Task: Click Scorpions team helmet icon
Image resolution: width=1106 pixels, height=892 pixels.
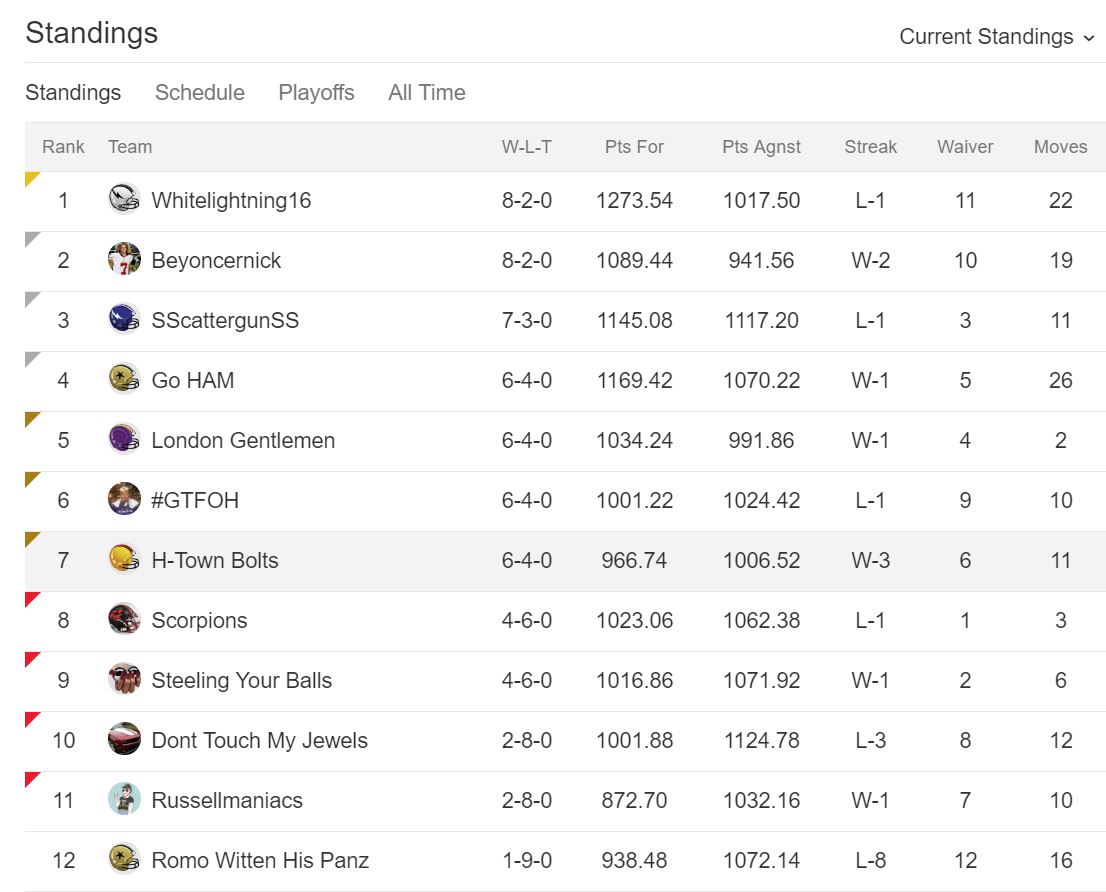Action: click(x=124, y=620)
